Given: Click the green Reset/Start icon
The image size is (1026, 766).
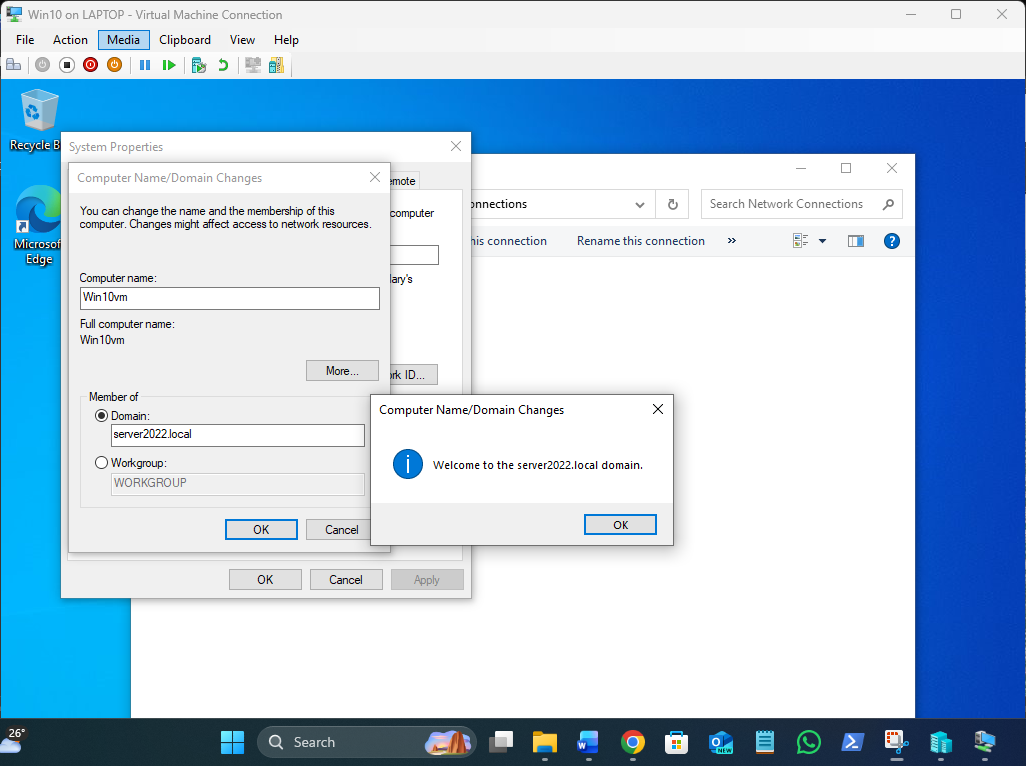Looking at the screenshot, I should [169, 65].
